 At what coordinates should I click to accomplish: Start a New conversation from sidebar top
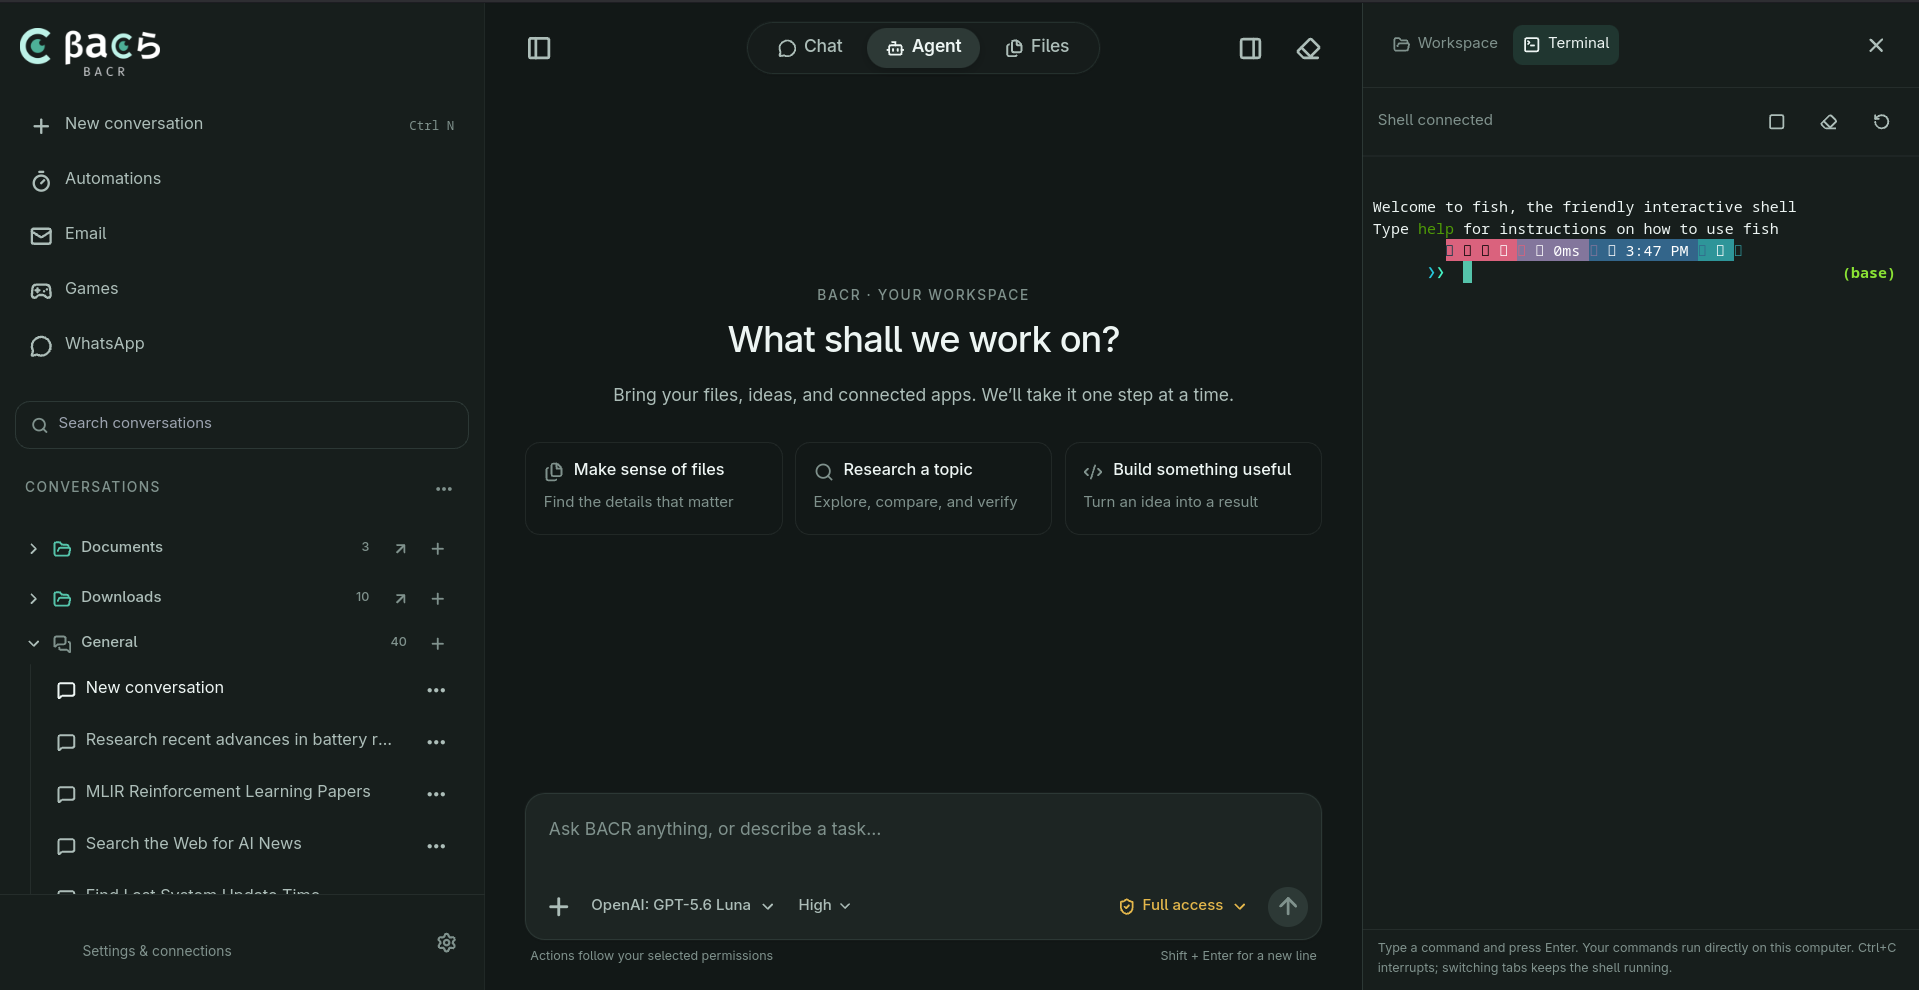(x=242, y=124)
